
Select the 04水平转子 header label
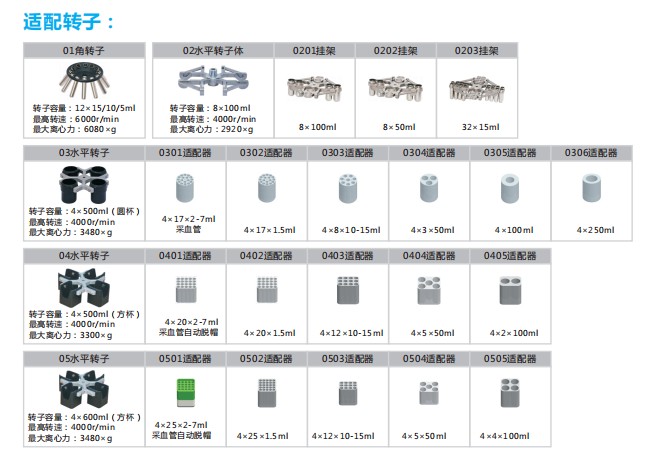coord(85,255)
